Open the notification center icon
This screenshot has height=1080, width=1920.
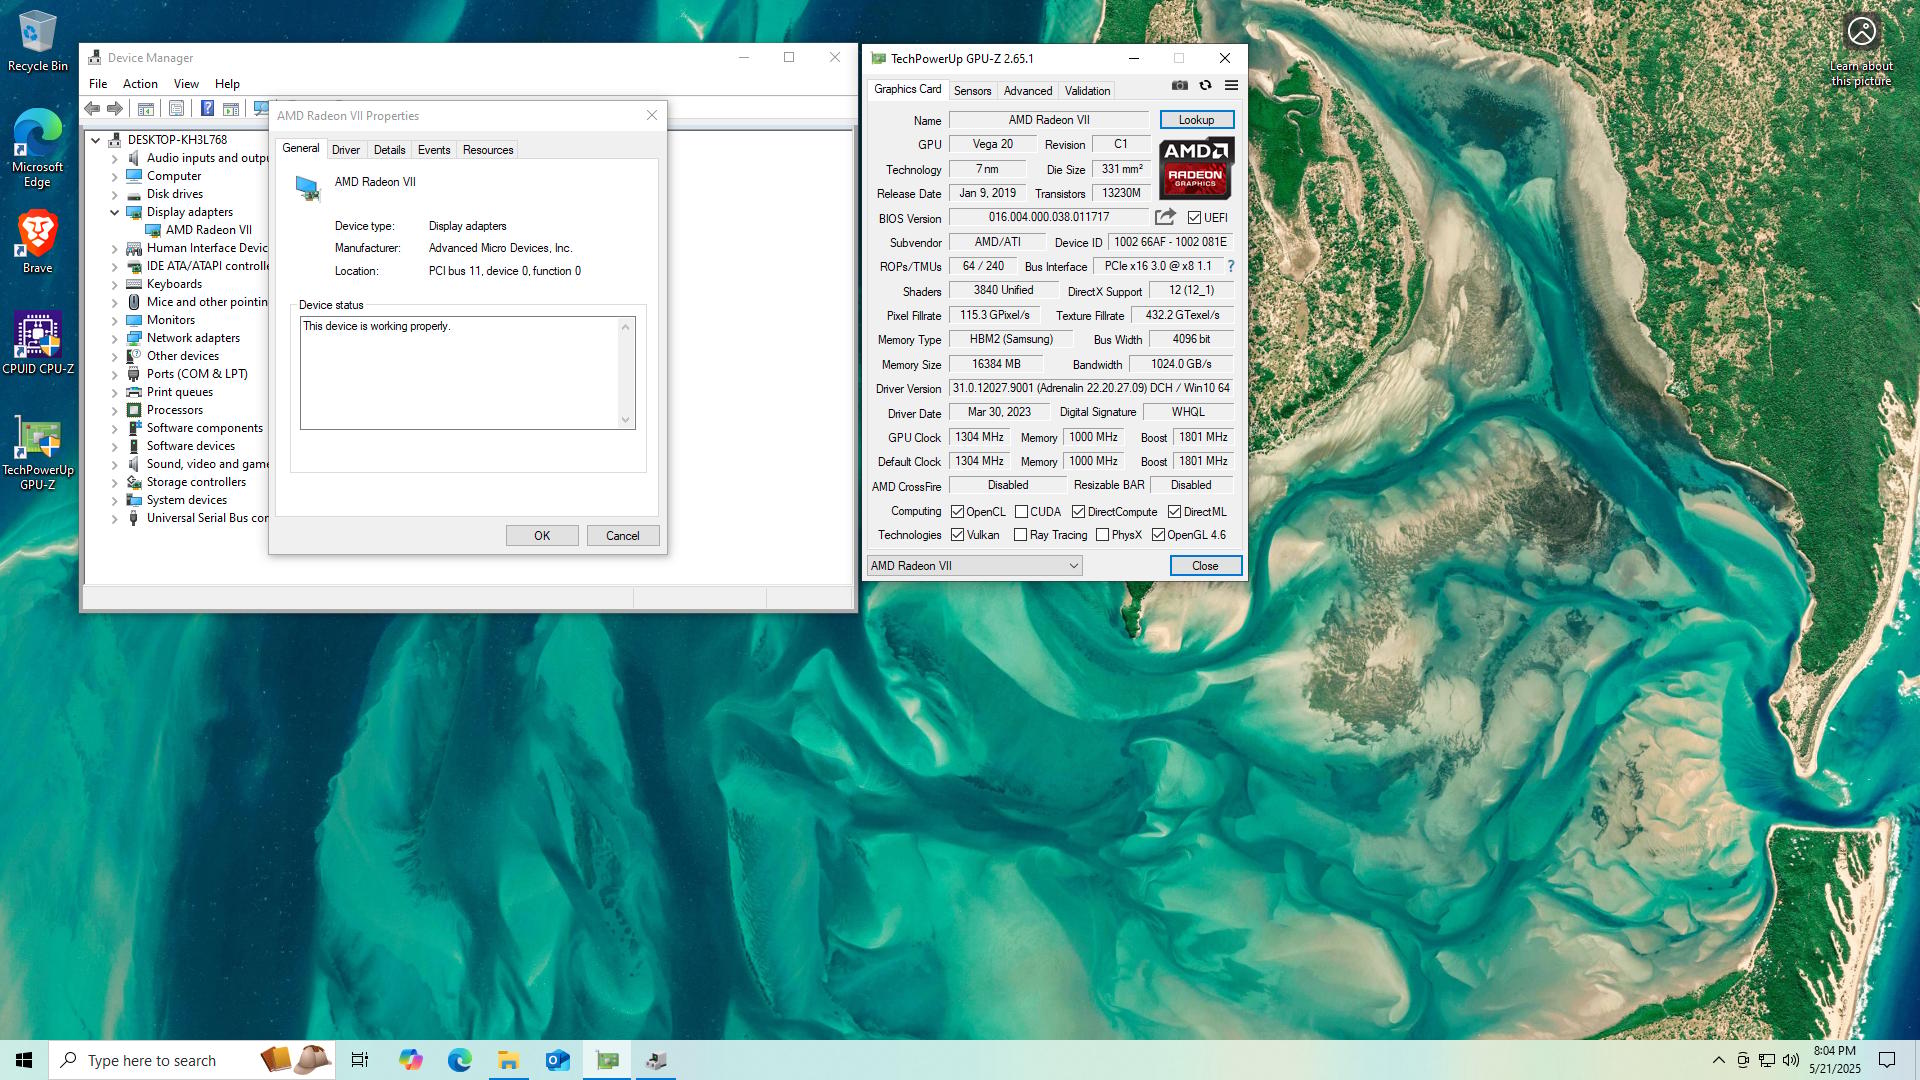1887,1060
